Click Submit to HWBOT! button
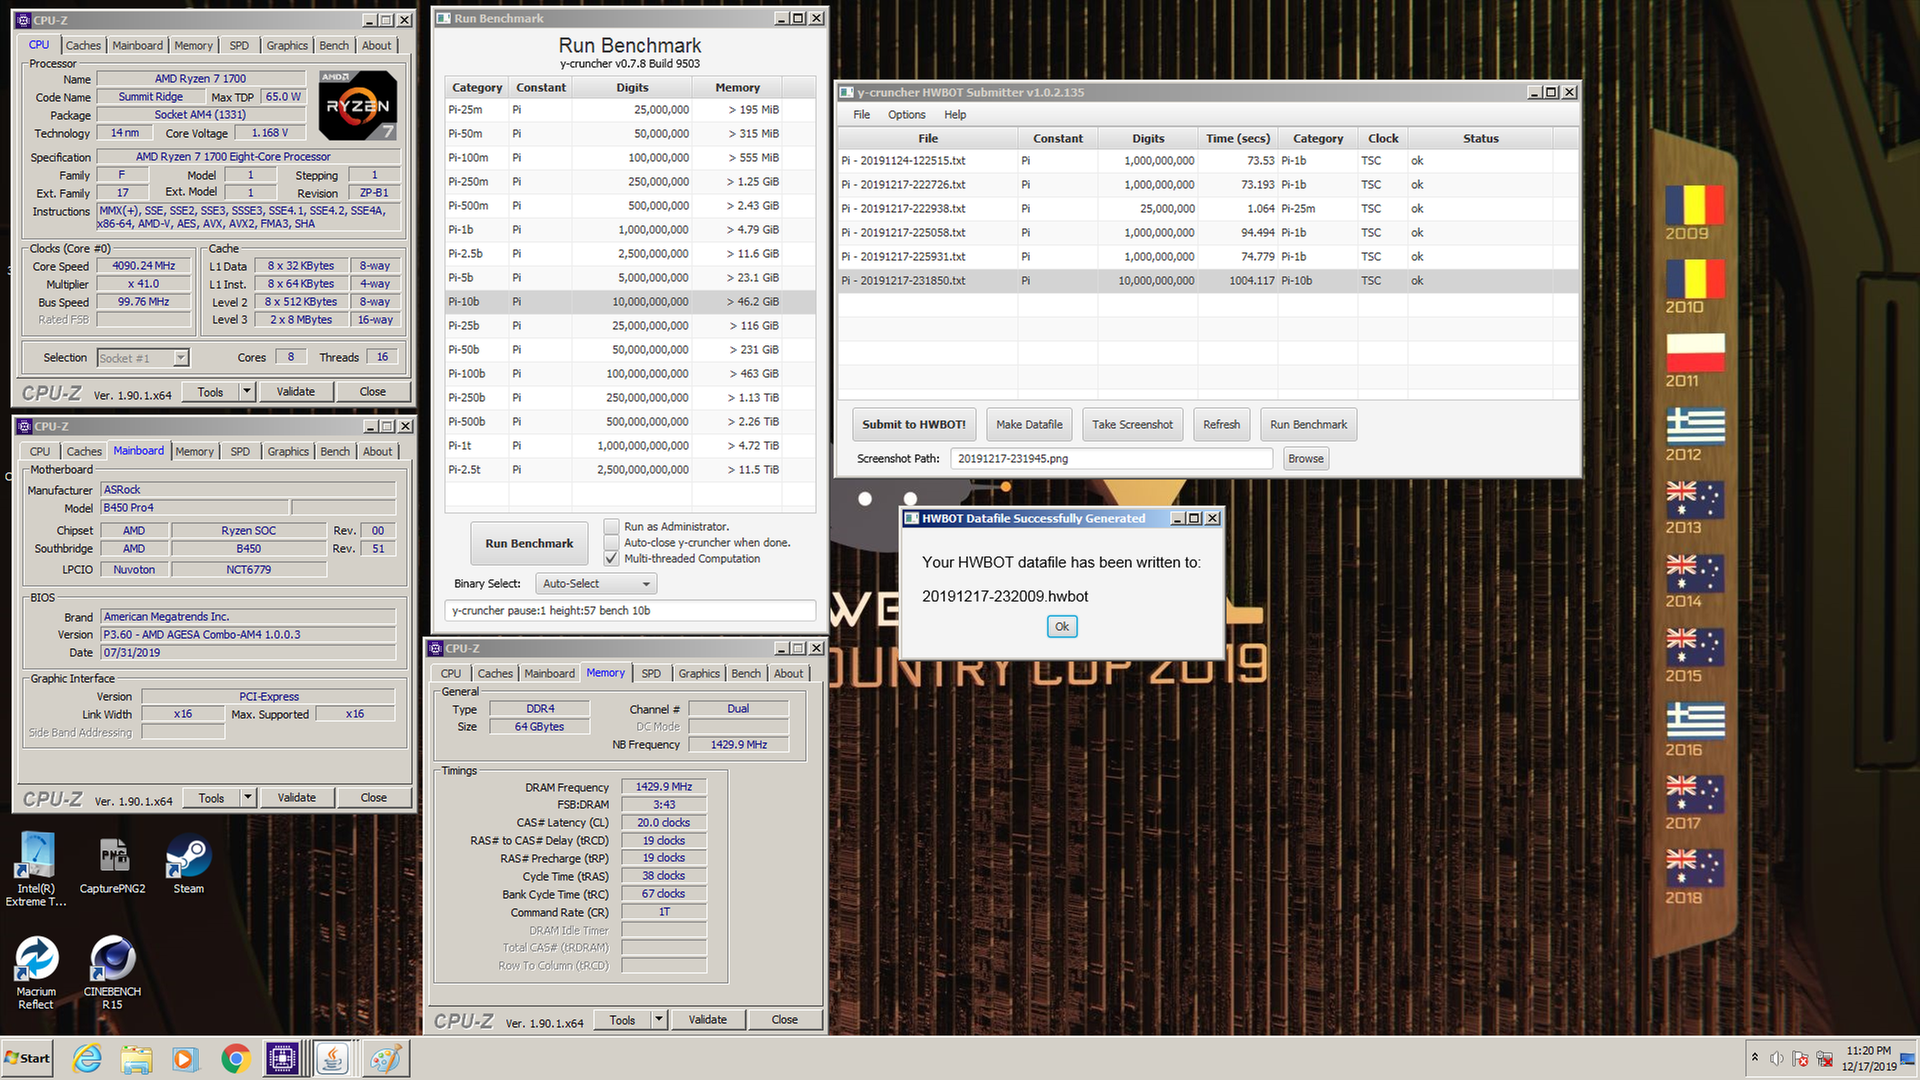 (913, 424)
